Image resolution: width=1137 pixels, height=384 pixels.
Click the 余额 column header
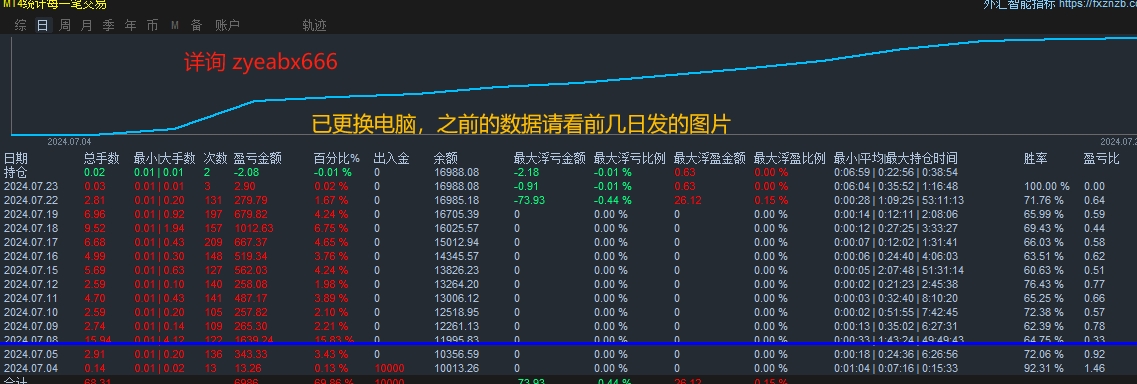pyautogui.click(x=446, y=158)
